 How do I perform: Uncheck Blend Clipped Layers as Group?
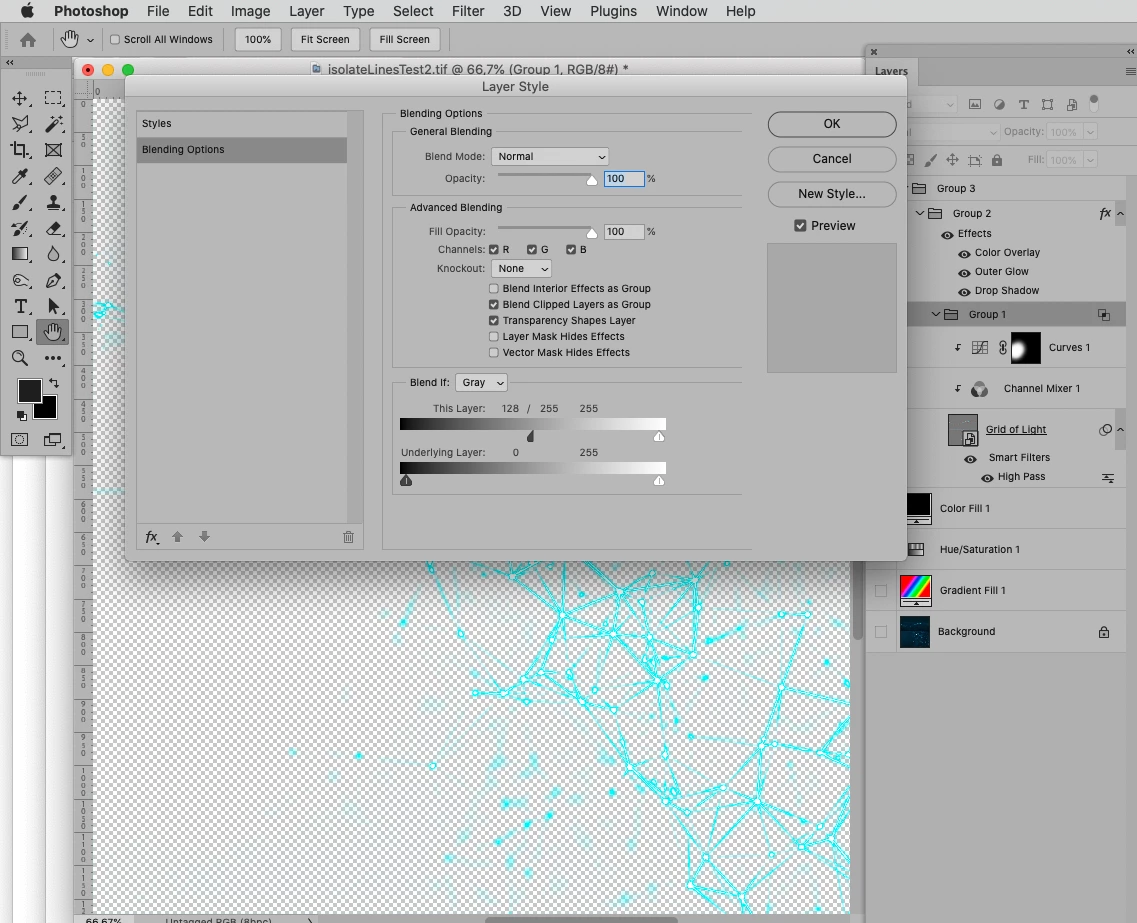(x=494, y=305)
